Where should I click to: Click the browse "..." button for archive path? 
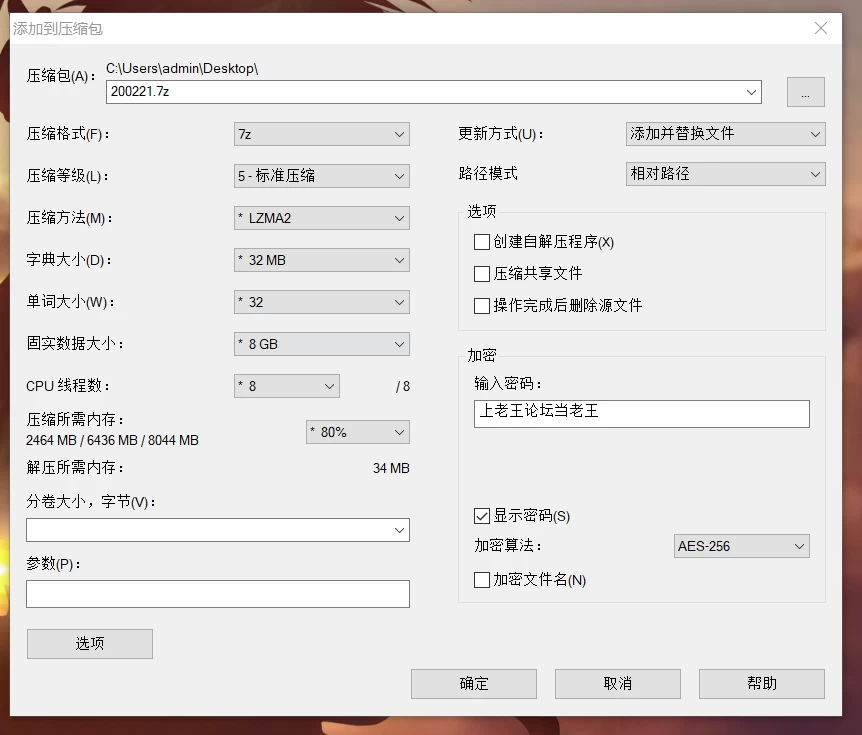tap(805, 92)
